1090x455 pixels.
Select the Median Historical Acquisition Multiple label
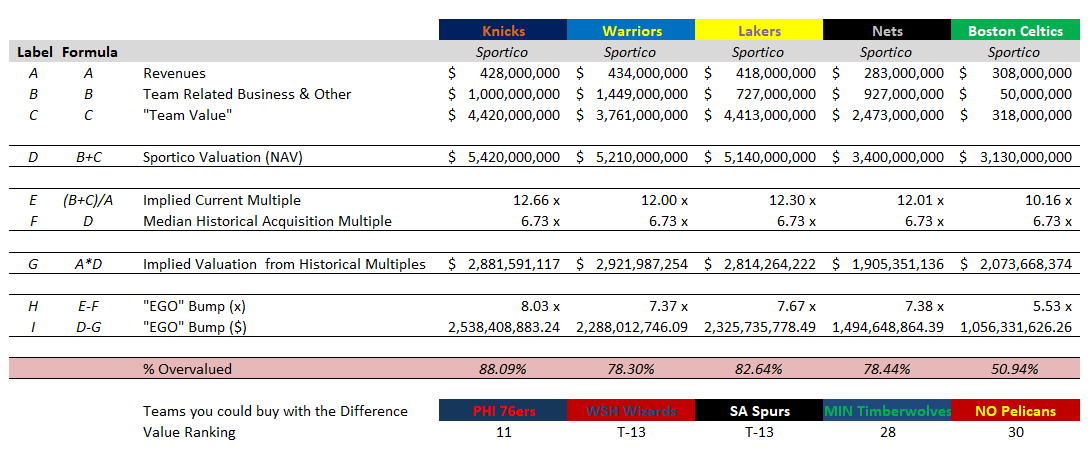point(267,222)
